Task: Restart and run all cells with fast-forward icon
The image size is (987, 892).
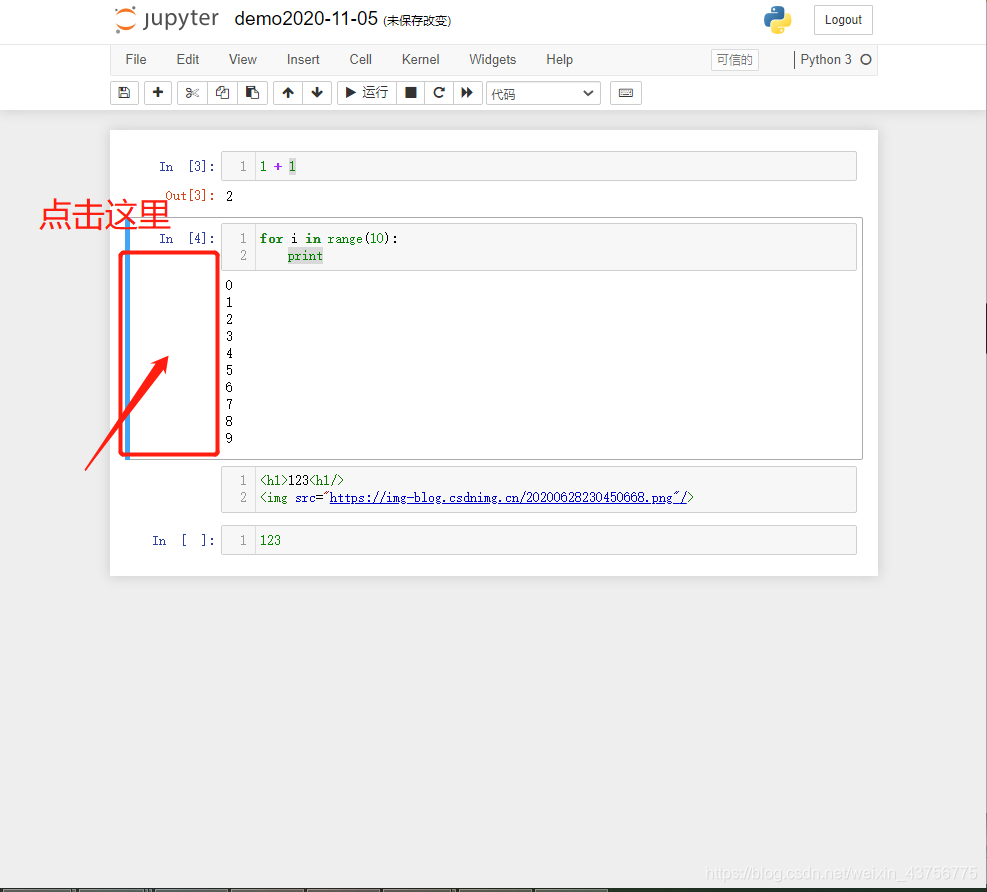Action: pos(468,92)
